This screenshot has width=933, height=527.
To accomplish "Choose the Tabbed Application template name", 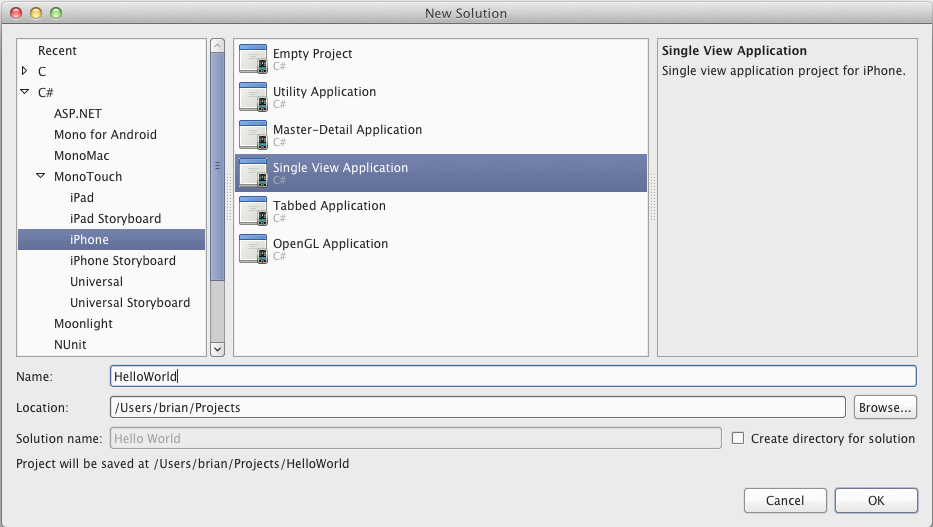I will 329,206.
